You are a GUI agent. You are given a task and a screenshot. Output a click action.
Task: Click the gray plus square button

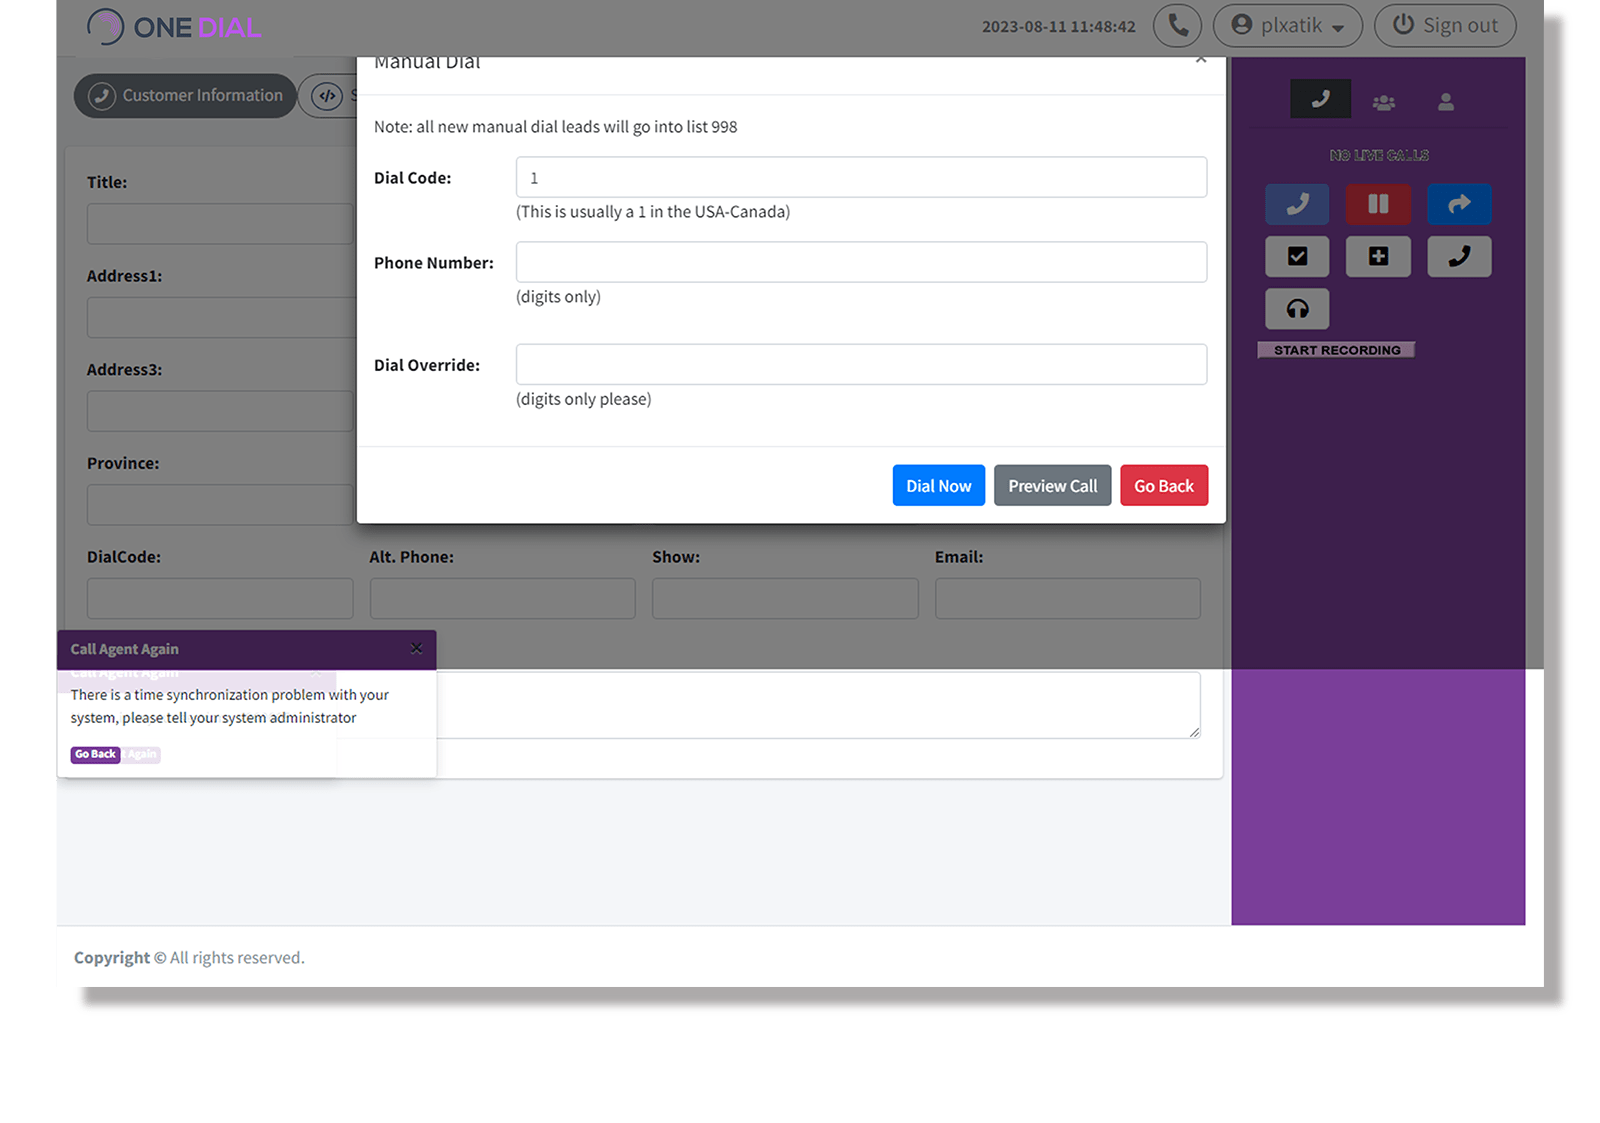click(x=1378, y=257)
